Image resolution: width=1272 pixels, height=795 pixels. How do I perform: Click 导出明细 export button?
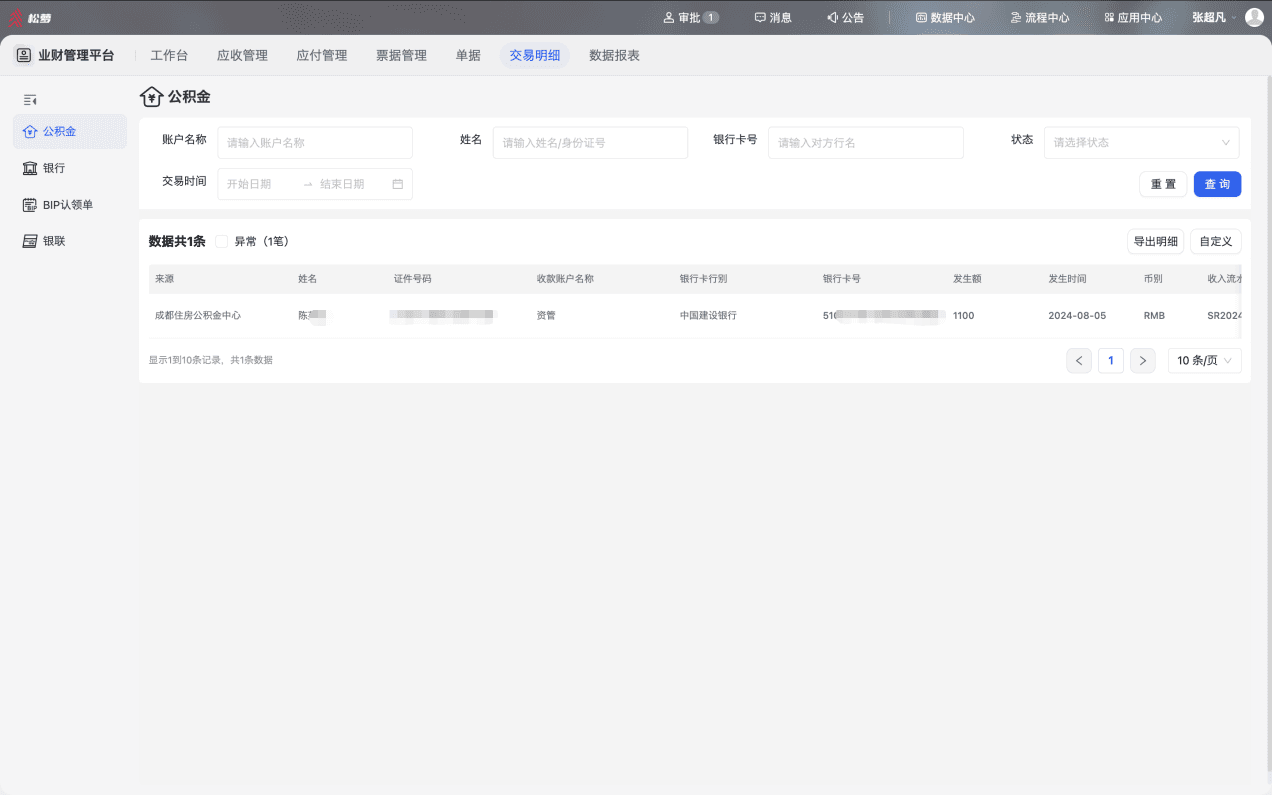[x=1155, y=241]
